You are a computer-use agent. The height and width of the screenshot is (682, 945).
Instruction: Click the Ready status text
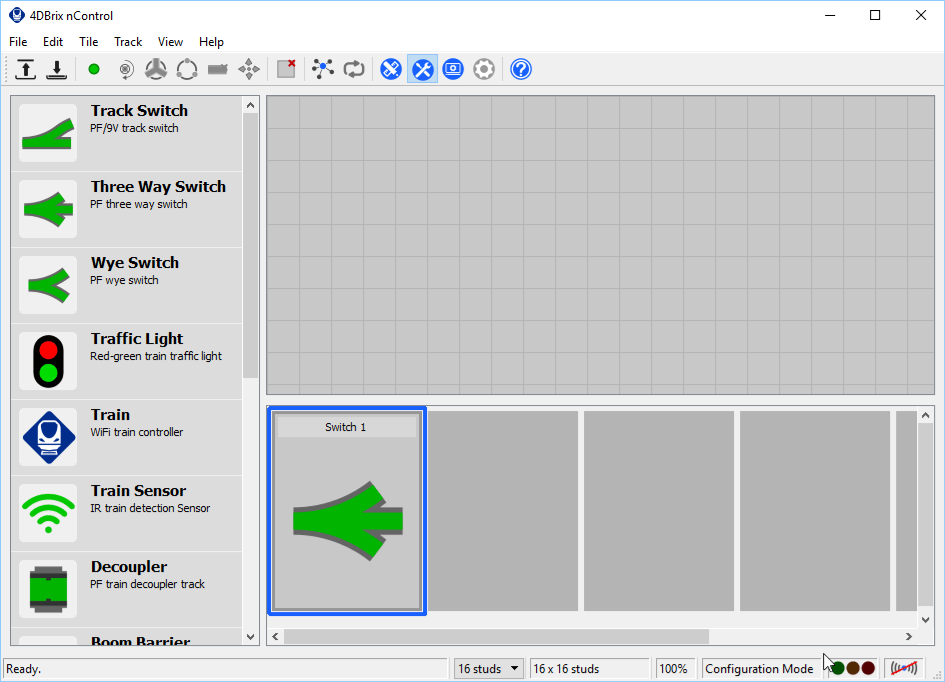pyautogui.click(x=23, y=669)
